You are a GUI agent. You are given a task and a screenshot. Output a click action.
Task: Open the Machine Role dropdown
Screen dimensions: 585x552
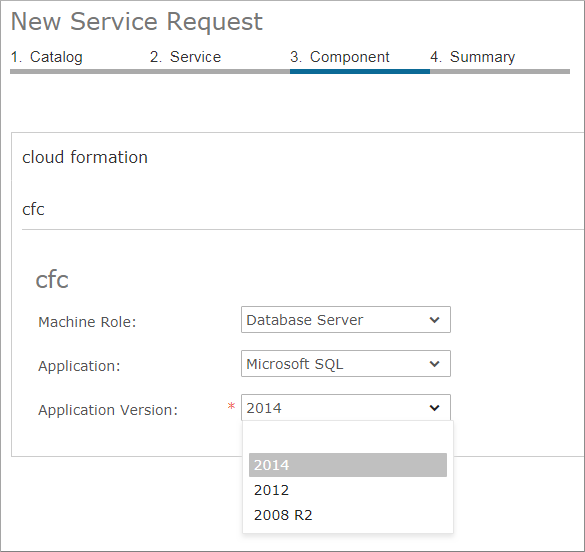click(x=346, y=320)
